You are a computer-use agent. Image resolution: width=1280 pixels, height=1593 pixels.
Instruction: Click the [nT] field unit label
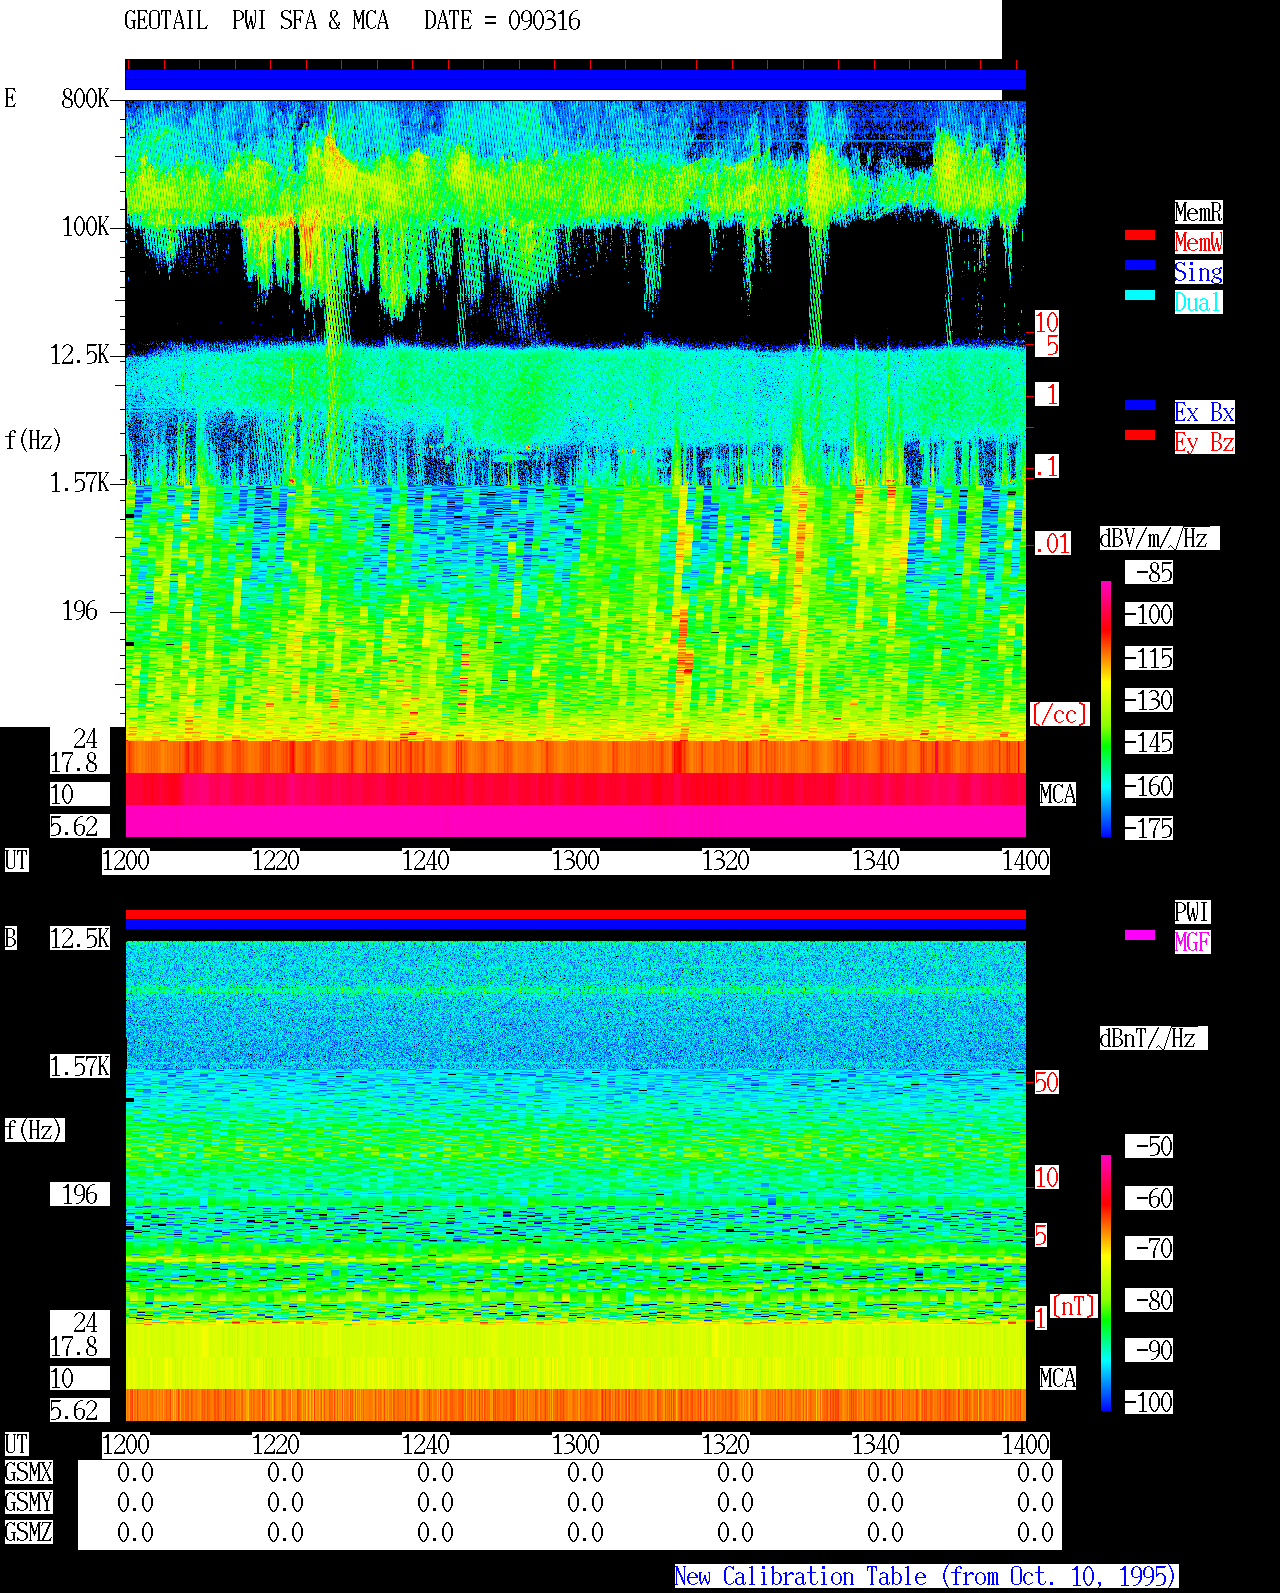tap(1074, 1306)
